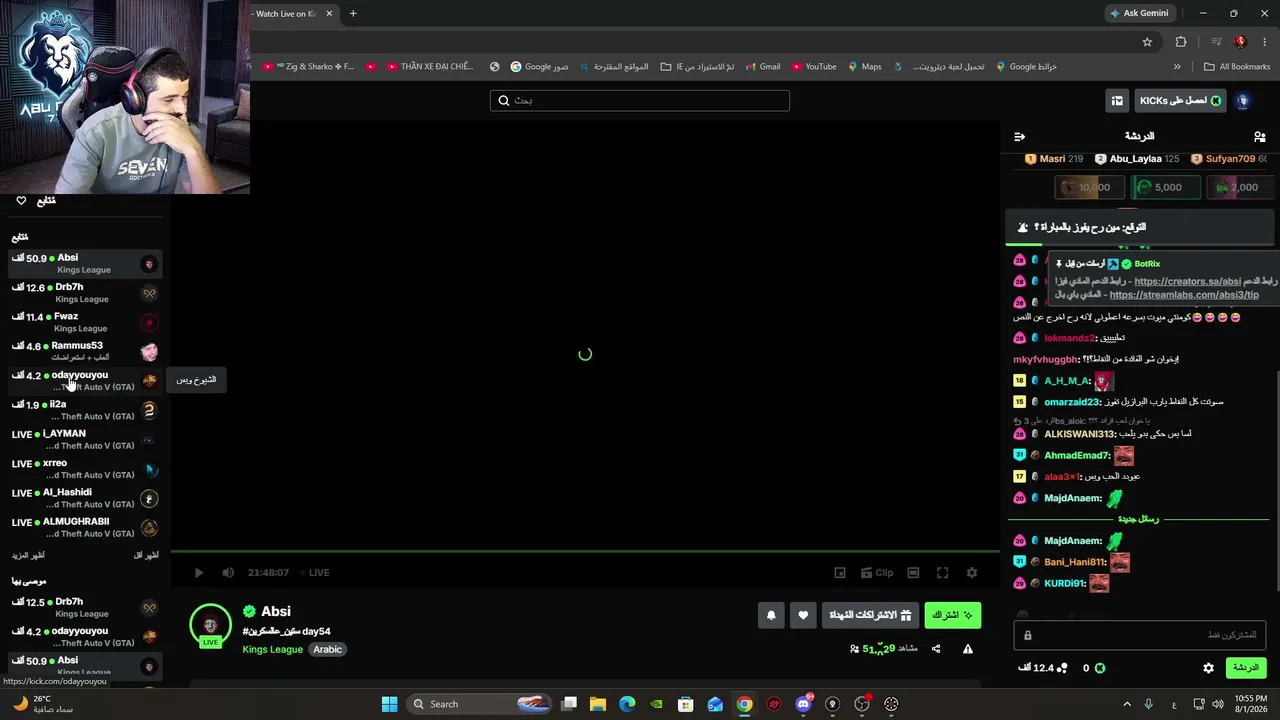Open Google Chrome from the taskbar
The image size is (1280, 720).
pos(745,704)
